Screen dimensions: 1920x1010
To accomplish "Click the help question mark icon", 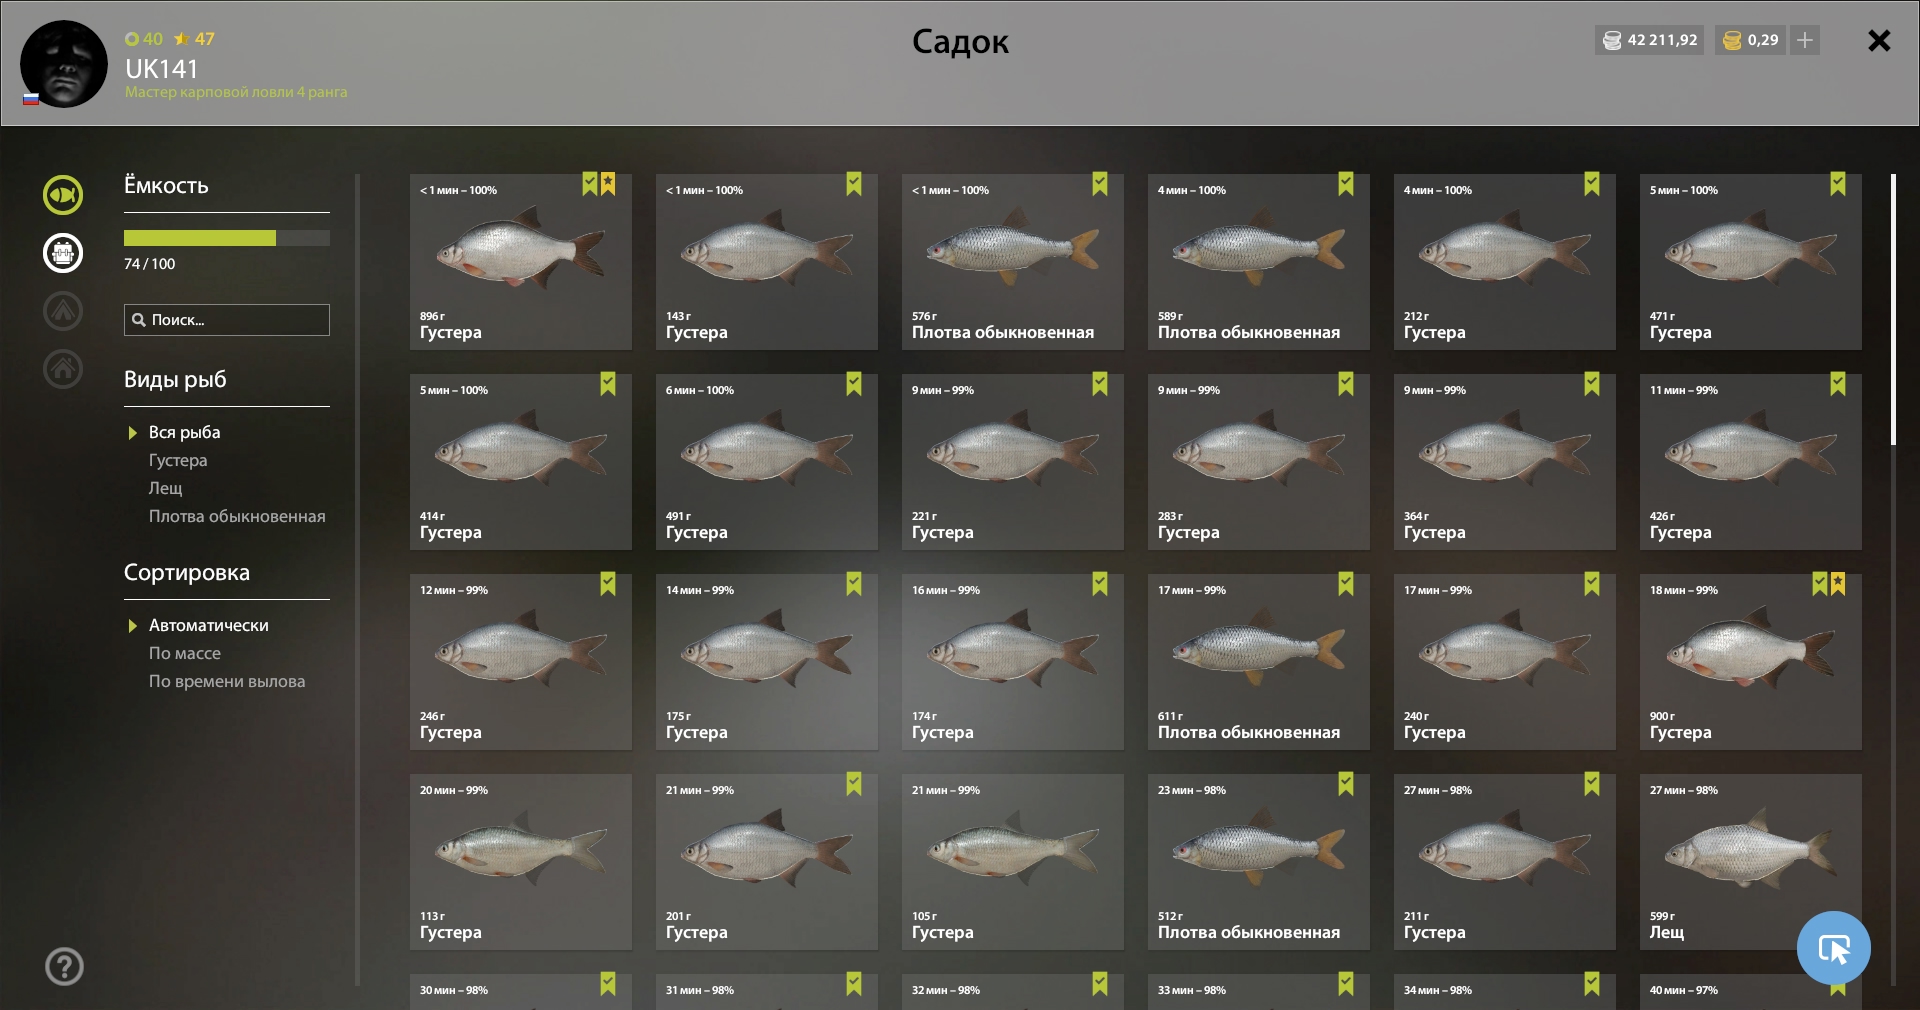I will (64, 966).
